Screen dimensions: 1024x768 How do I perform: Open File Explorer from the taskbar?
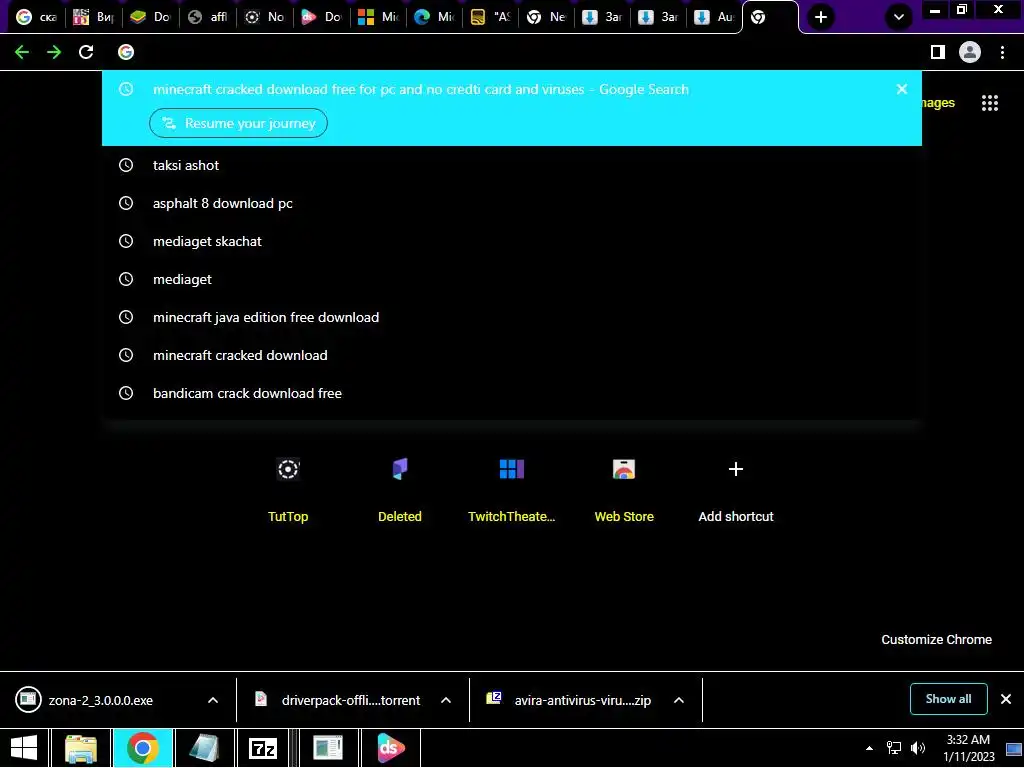coord(81,748)
